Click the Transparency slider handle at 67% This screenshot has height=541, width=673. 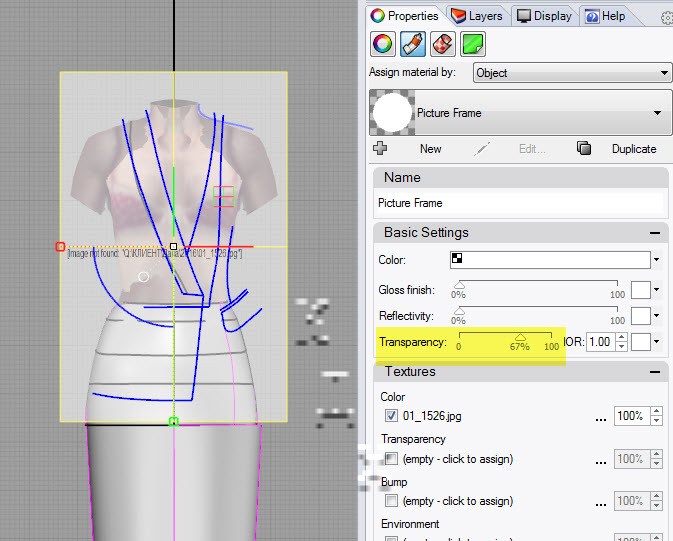520,337
